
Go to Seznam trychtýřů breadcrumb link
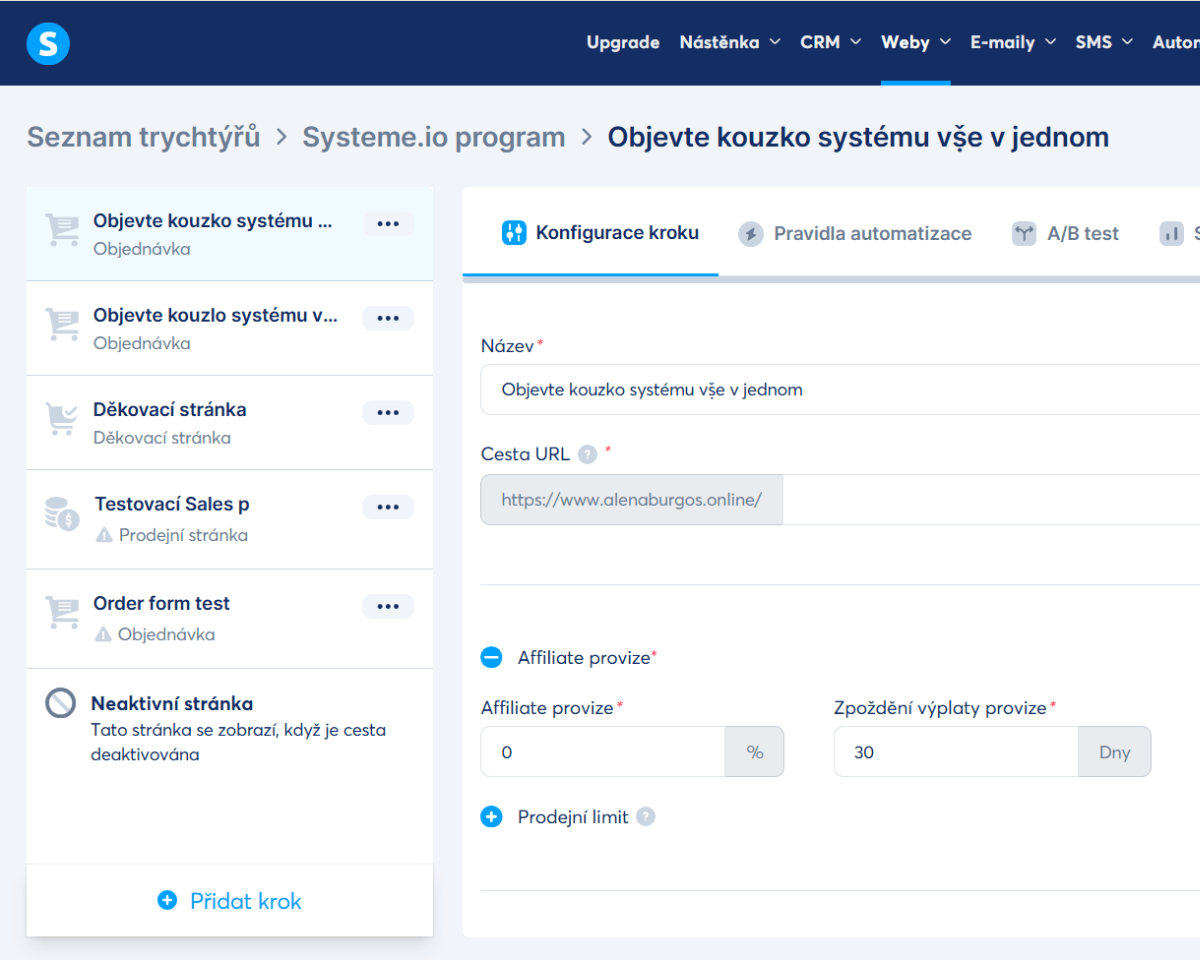143,137
